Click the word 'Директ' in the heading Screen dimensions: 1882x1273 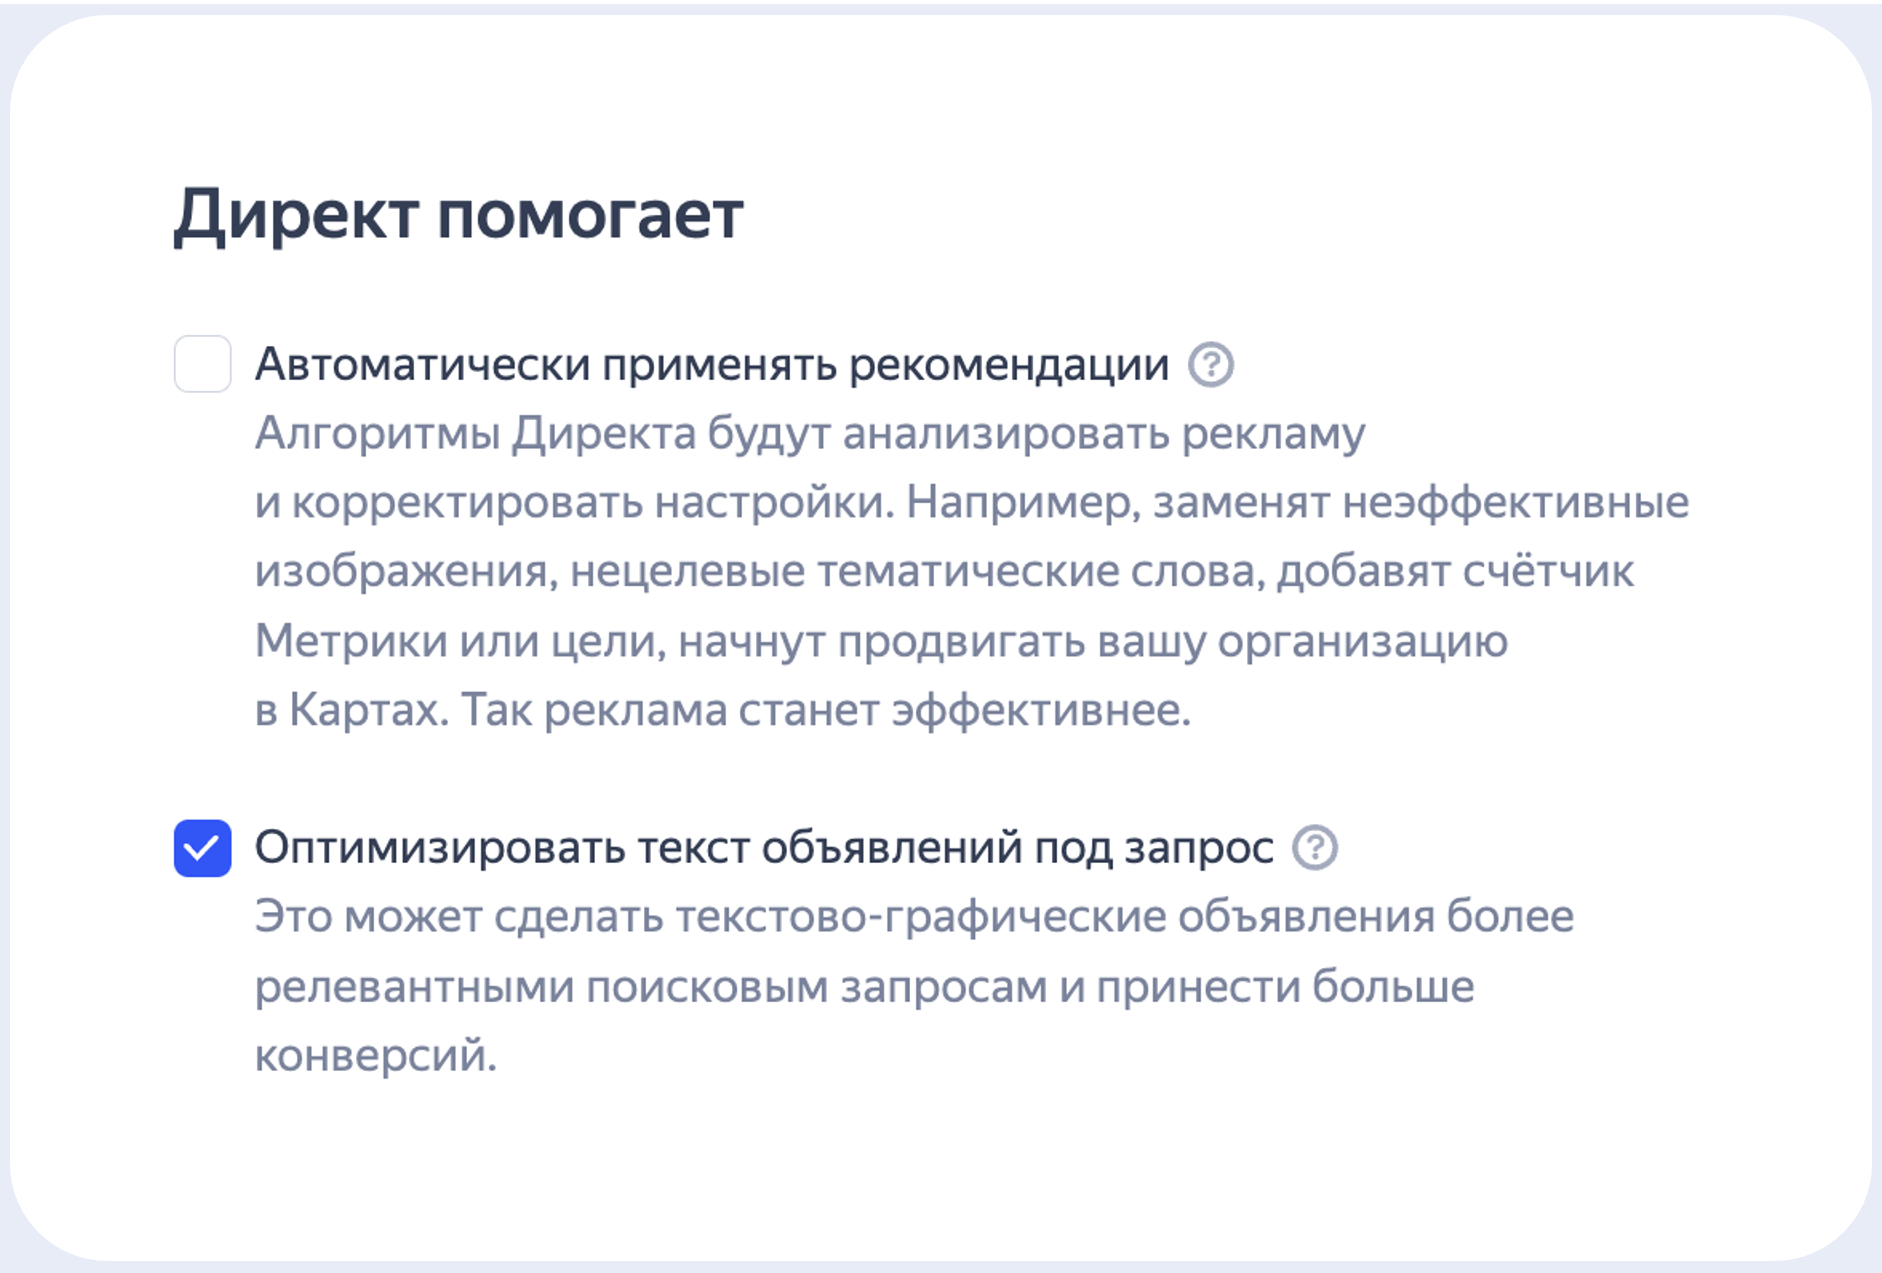tap(296, 214)
